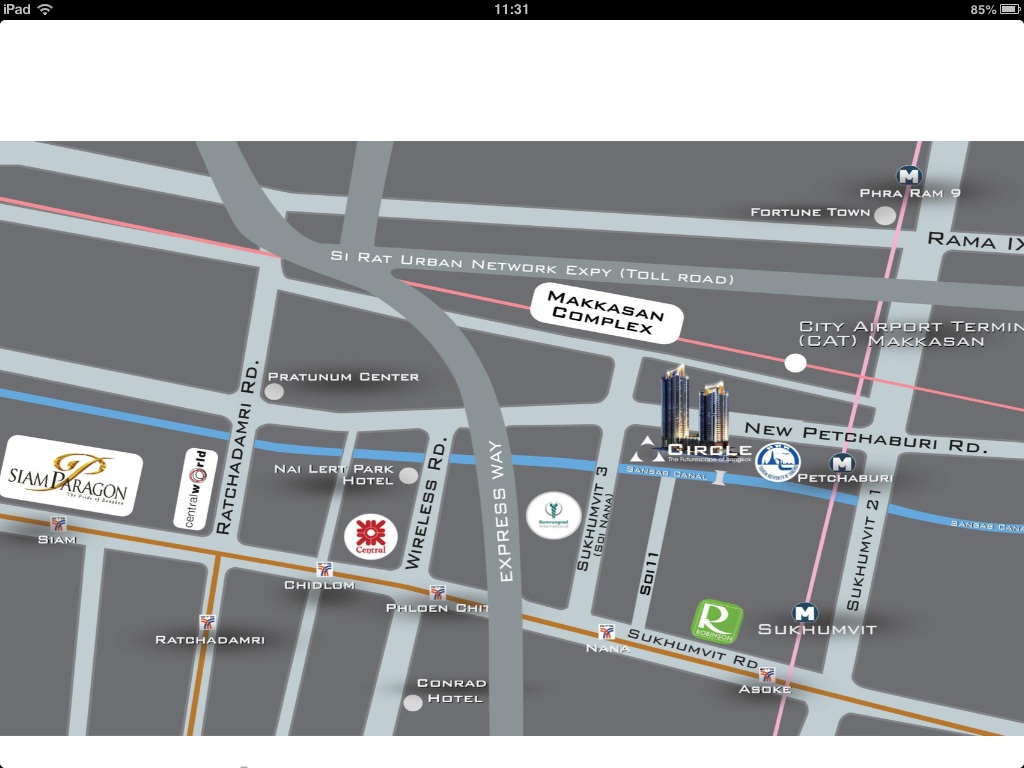Tap the Bumrungrad International hospital logo
This screenshot has width=1024, height=768.
pyautogui.click(x=554, y=515)
